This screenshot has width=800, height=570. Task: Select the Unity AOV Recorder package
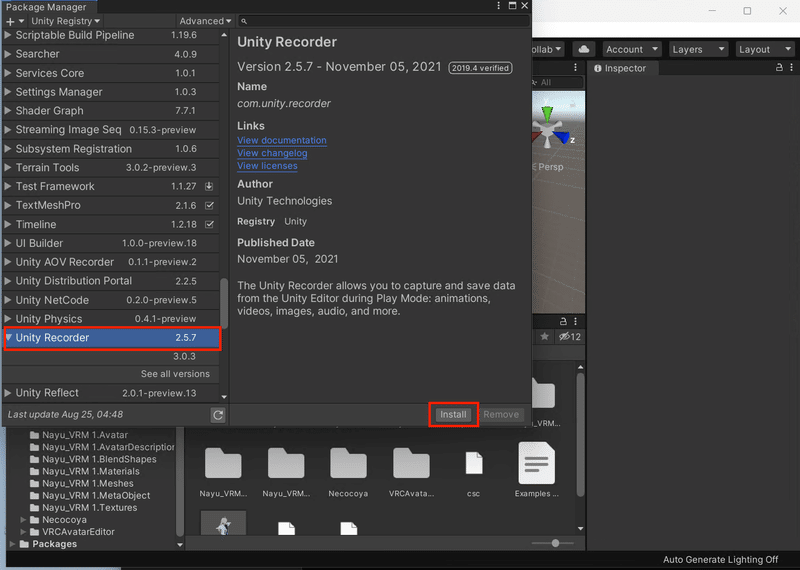click(x=112, y=262)
